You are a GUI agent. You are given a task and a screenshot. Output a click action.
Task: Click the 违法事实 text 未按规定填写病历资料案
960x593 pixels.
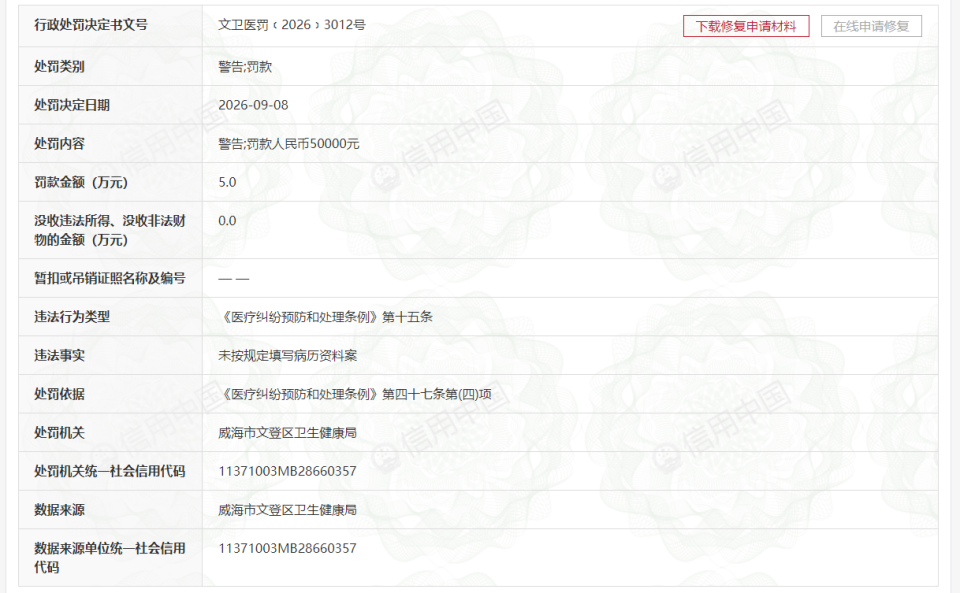[x=288, y=356]
